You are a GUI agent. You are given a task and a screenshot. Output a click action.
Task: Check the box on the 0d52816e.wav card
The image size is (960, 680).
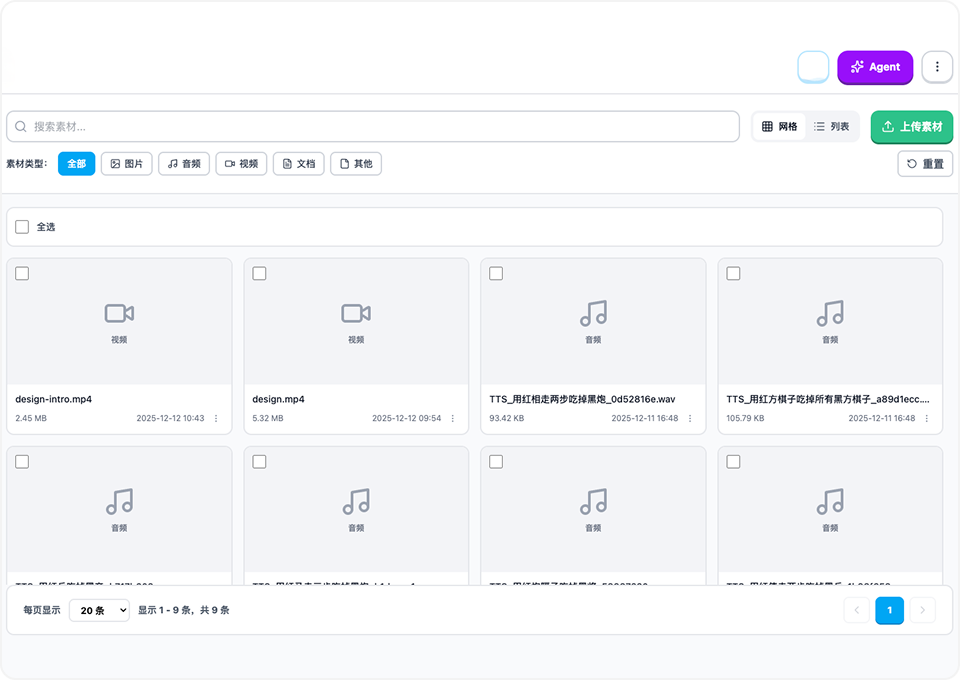496,273
